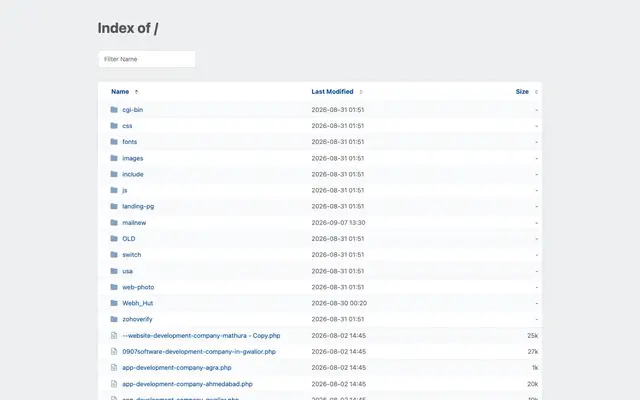The height and width of the screenshot is (400, 640).
Task: Sort listing by Name column header
Action: click(120, 91)
